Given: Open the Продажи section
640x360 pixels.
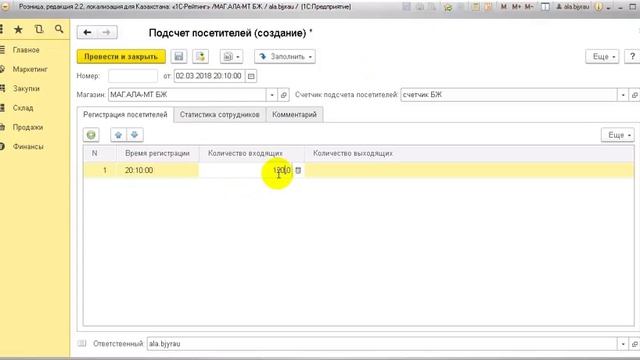Looking at the screenshot, I should (27, 127).
